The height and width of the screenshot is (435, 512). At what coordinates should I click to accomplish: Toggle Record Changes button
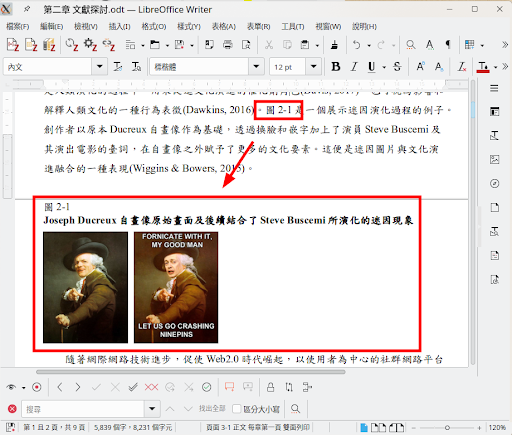[37, 387]
